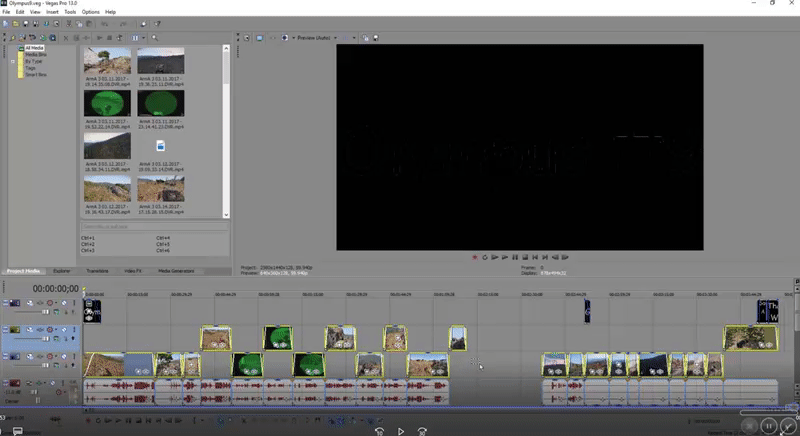Open Track FX on the second video track
The width and height of the screenshot is (800, 436).
pyautogui.click(x=40, y=329)
